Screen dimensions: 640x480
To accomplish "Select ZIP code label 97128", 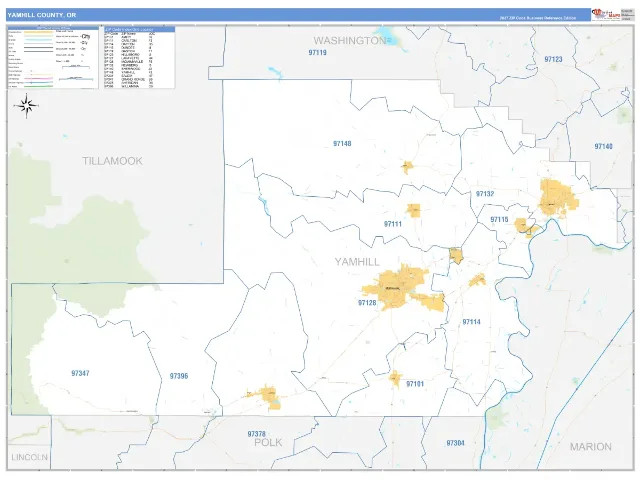I will pyautogui.click(x=367, y=302).
